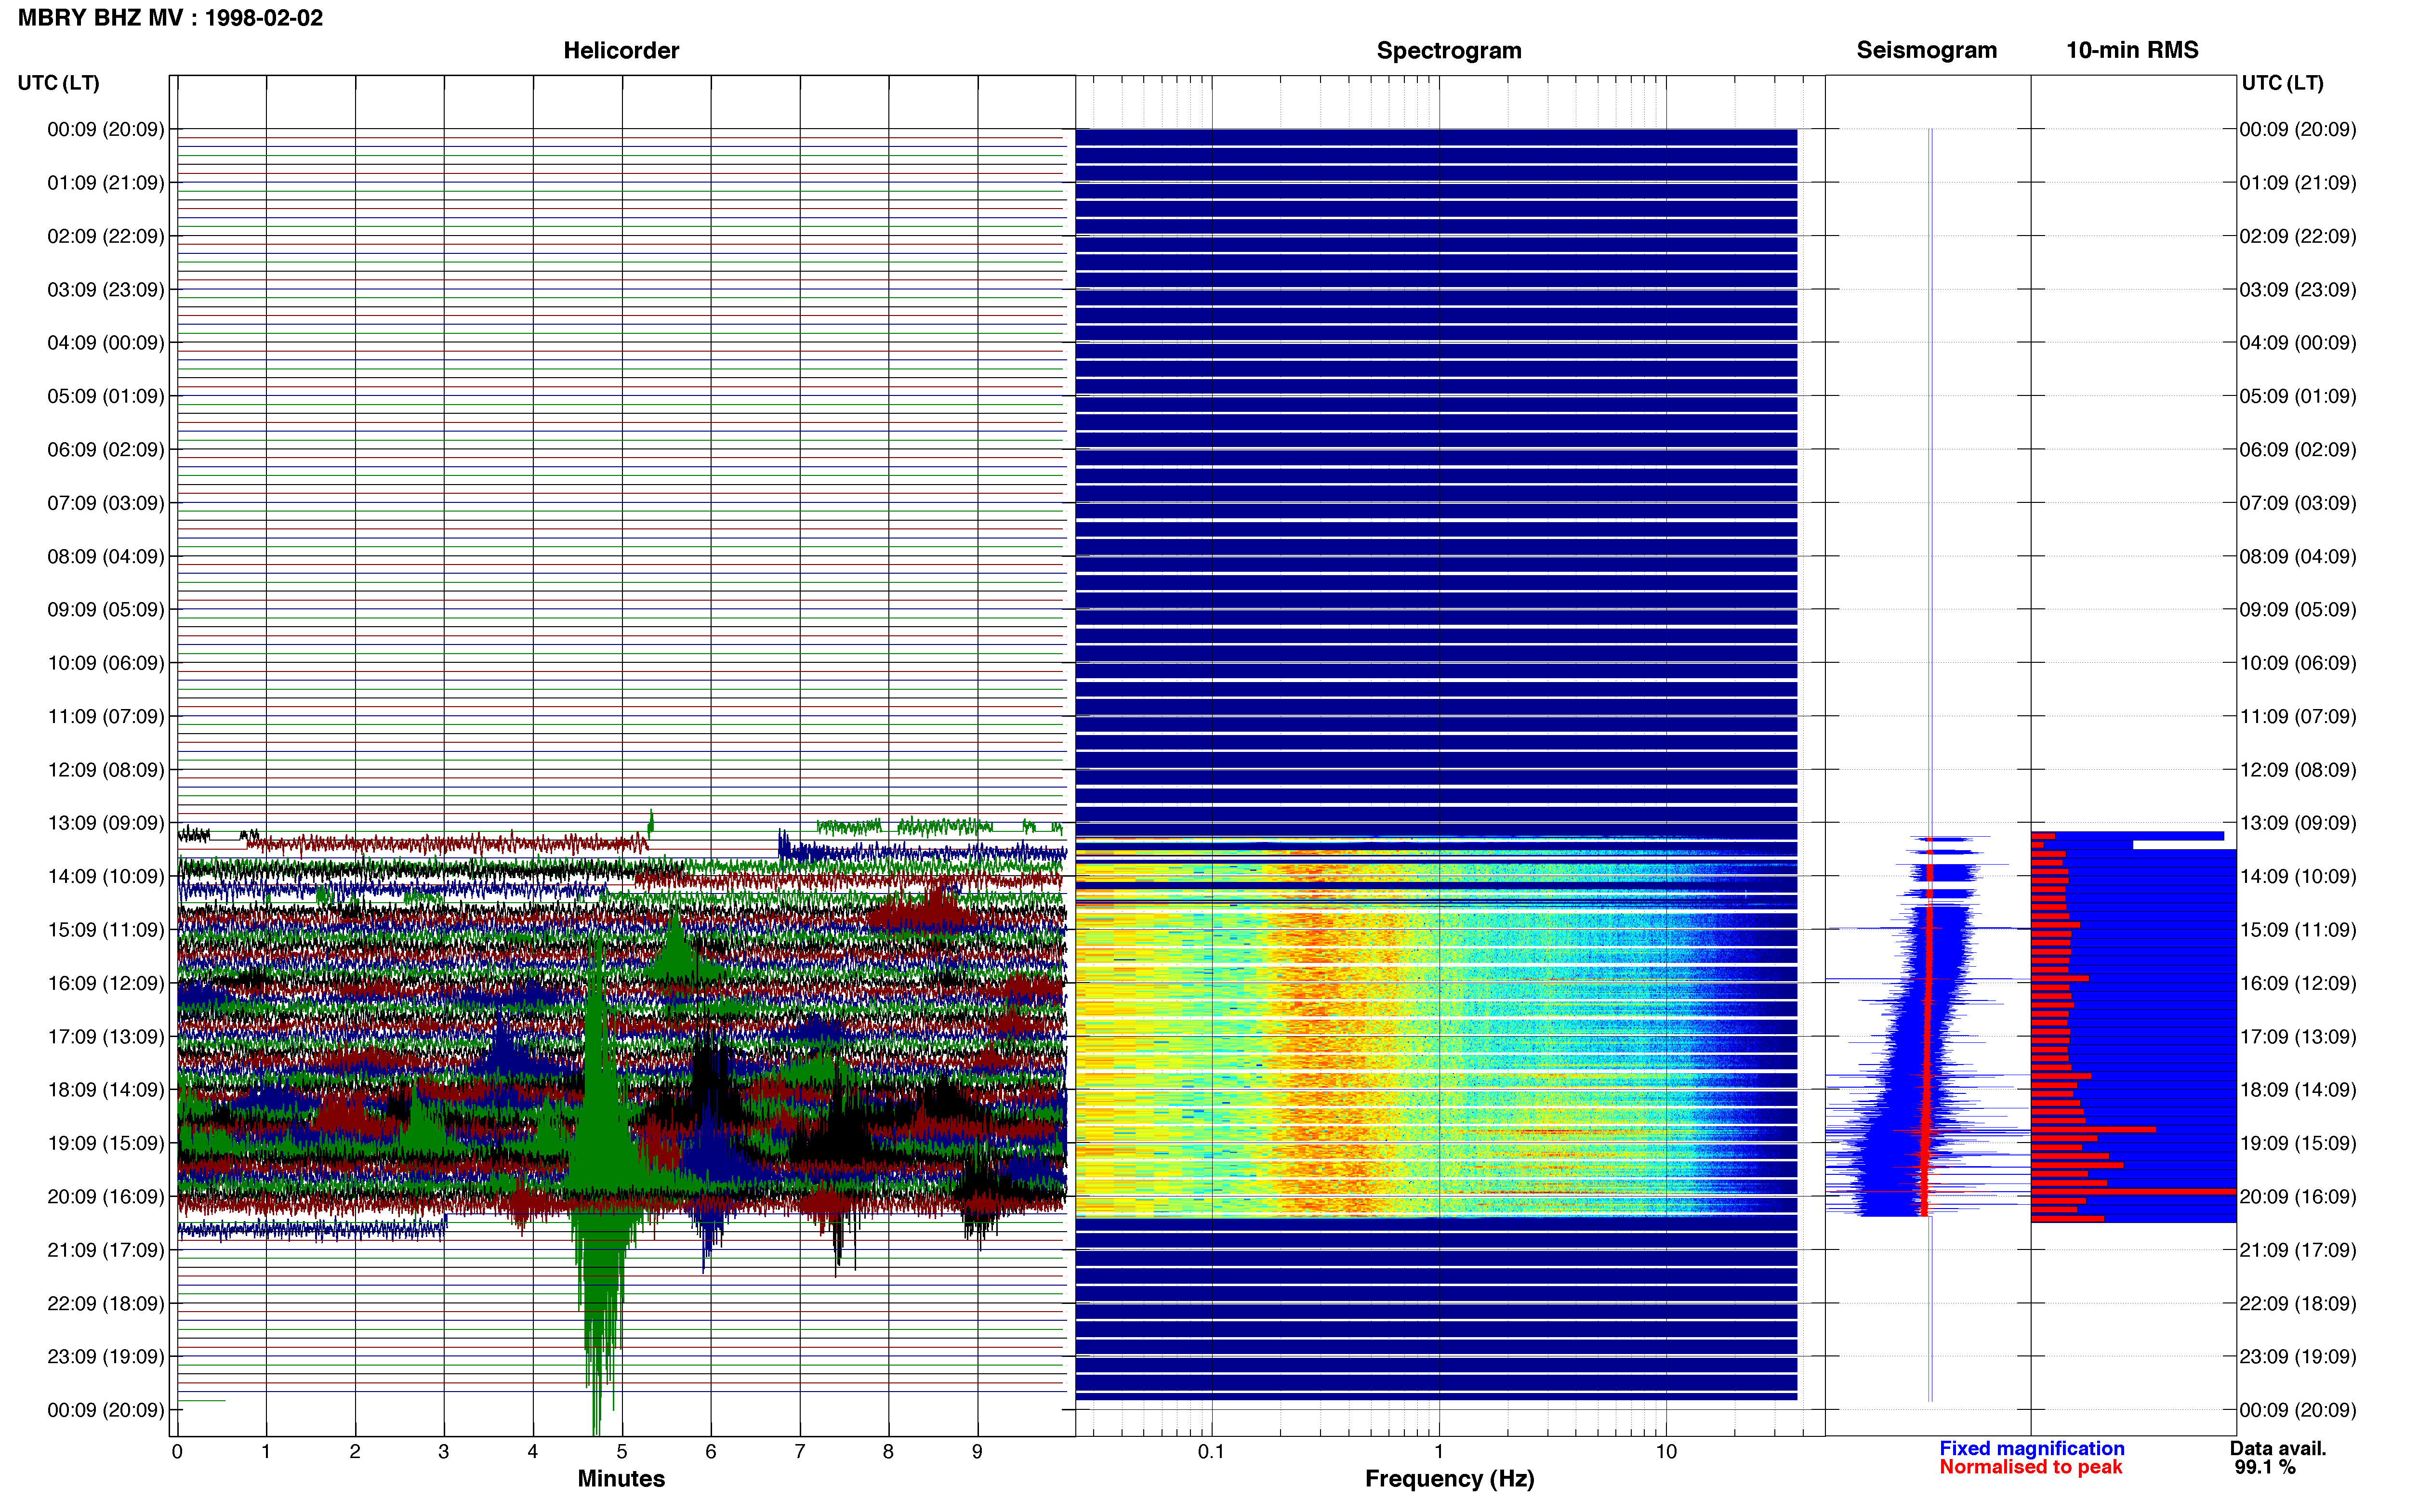The image size is (2418, 1512).
Task: Click left time label '05:09 (01:09)'
Action: coord(106,396)
